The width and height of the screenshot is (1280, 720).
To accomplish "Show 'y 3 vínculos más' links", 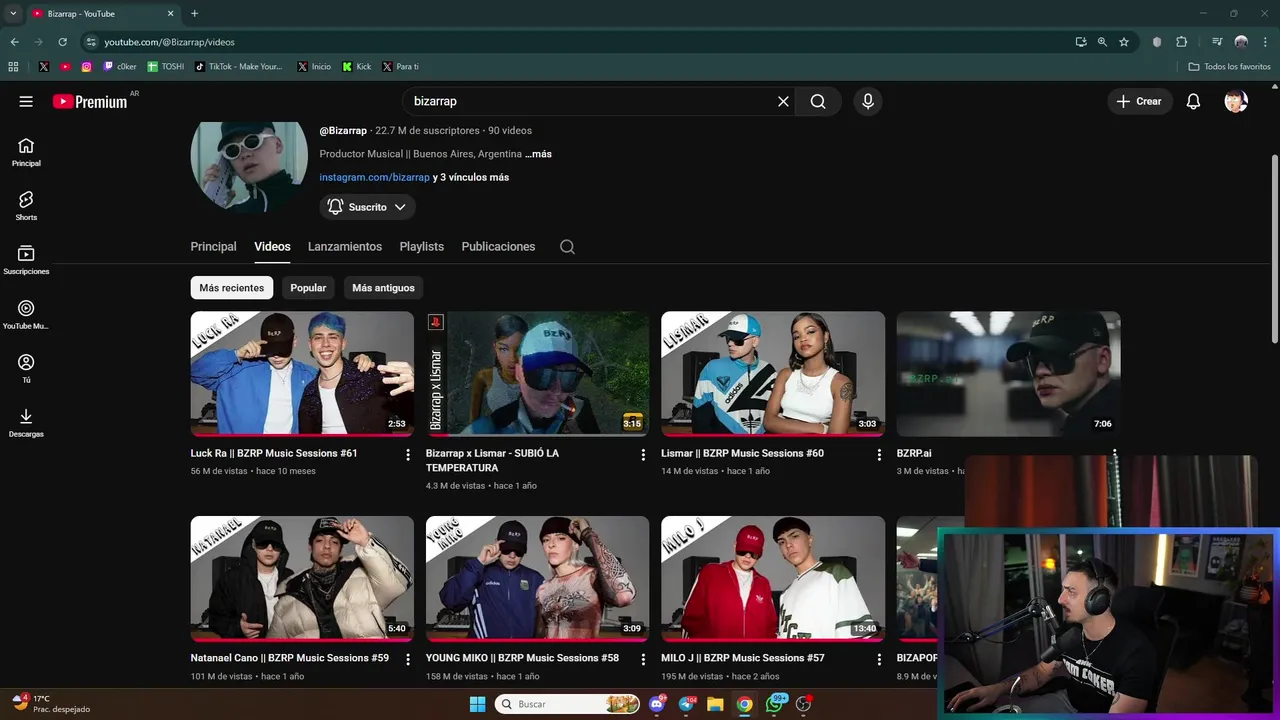I will [471, 177].
